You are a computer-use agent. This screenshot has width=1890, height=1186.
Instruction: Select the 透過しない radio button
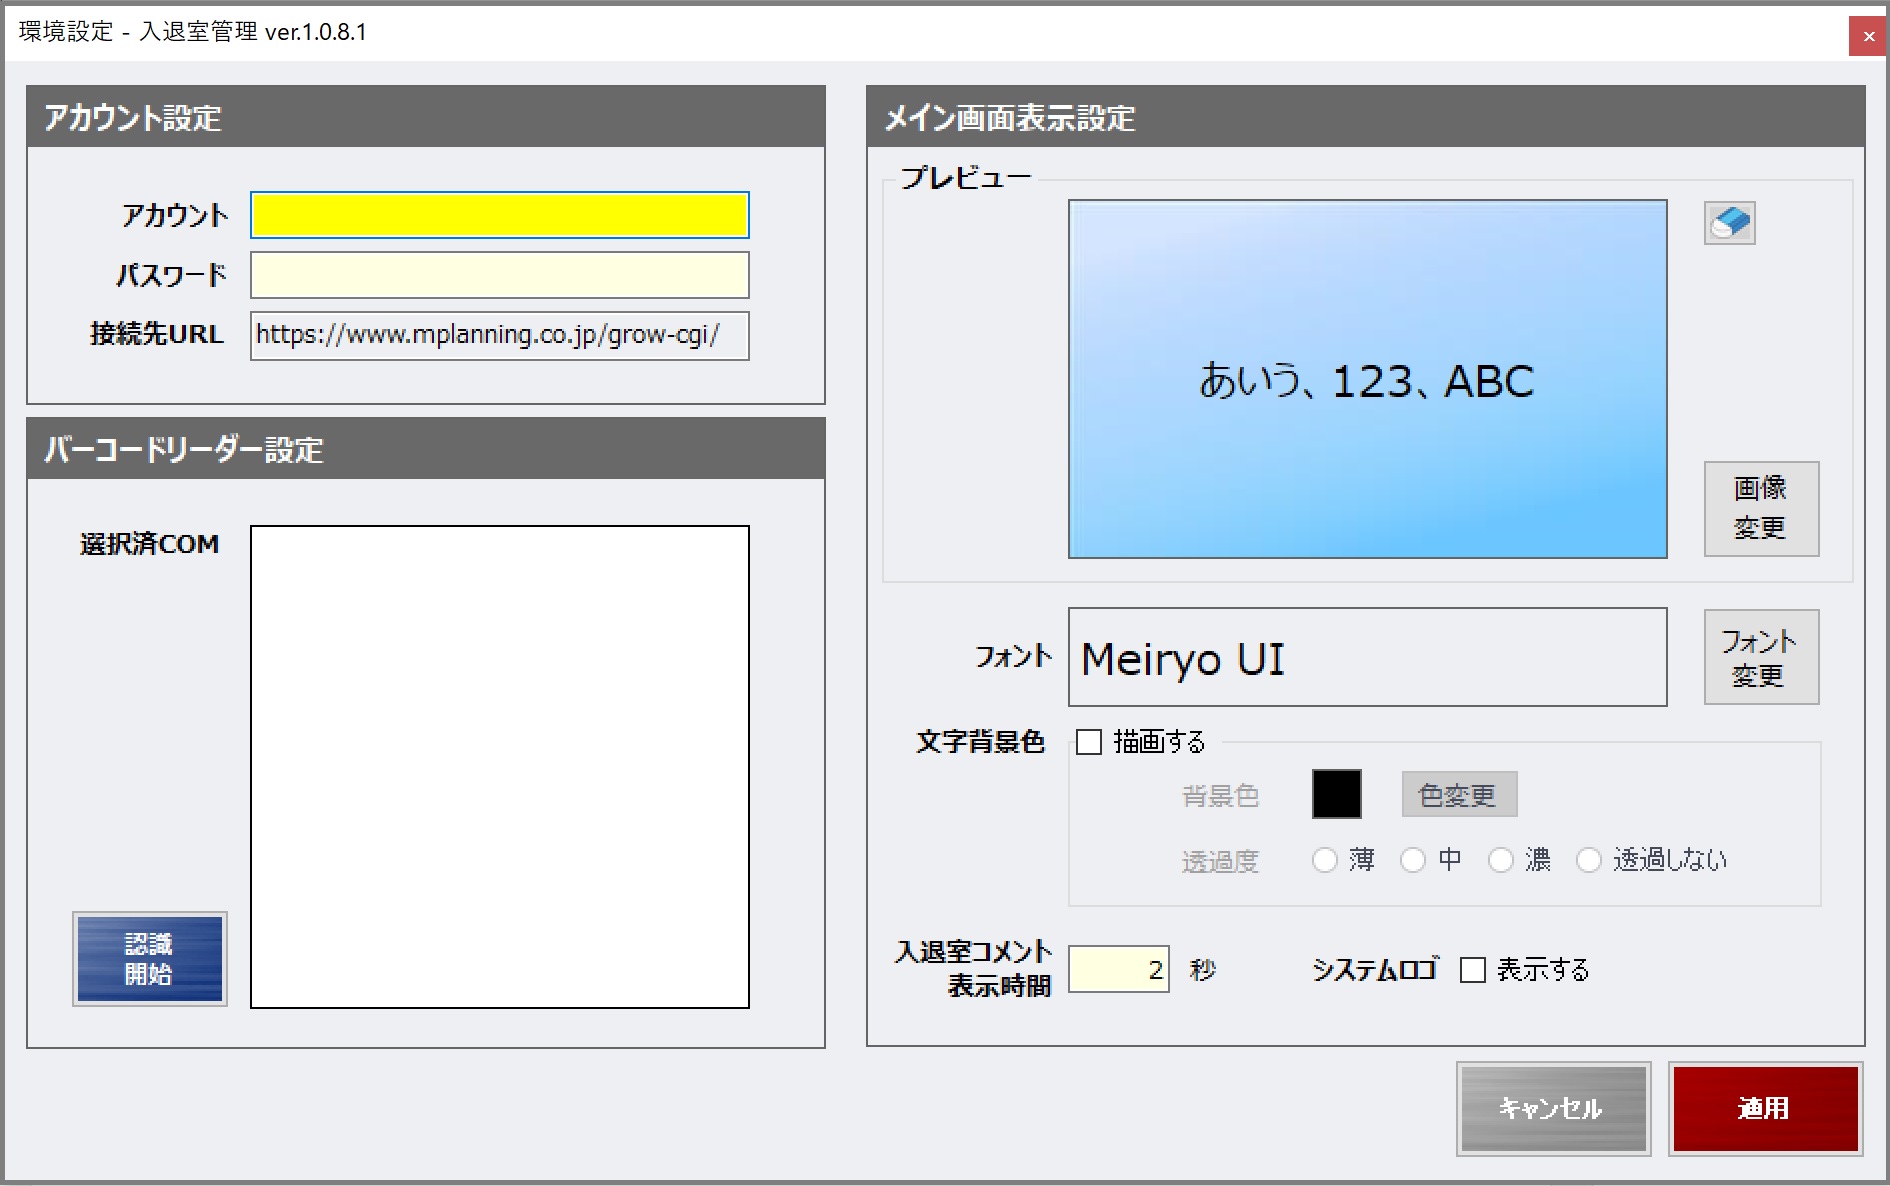1589,860
